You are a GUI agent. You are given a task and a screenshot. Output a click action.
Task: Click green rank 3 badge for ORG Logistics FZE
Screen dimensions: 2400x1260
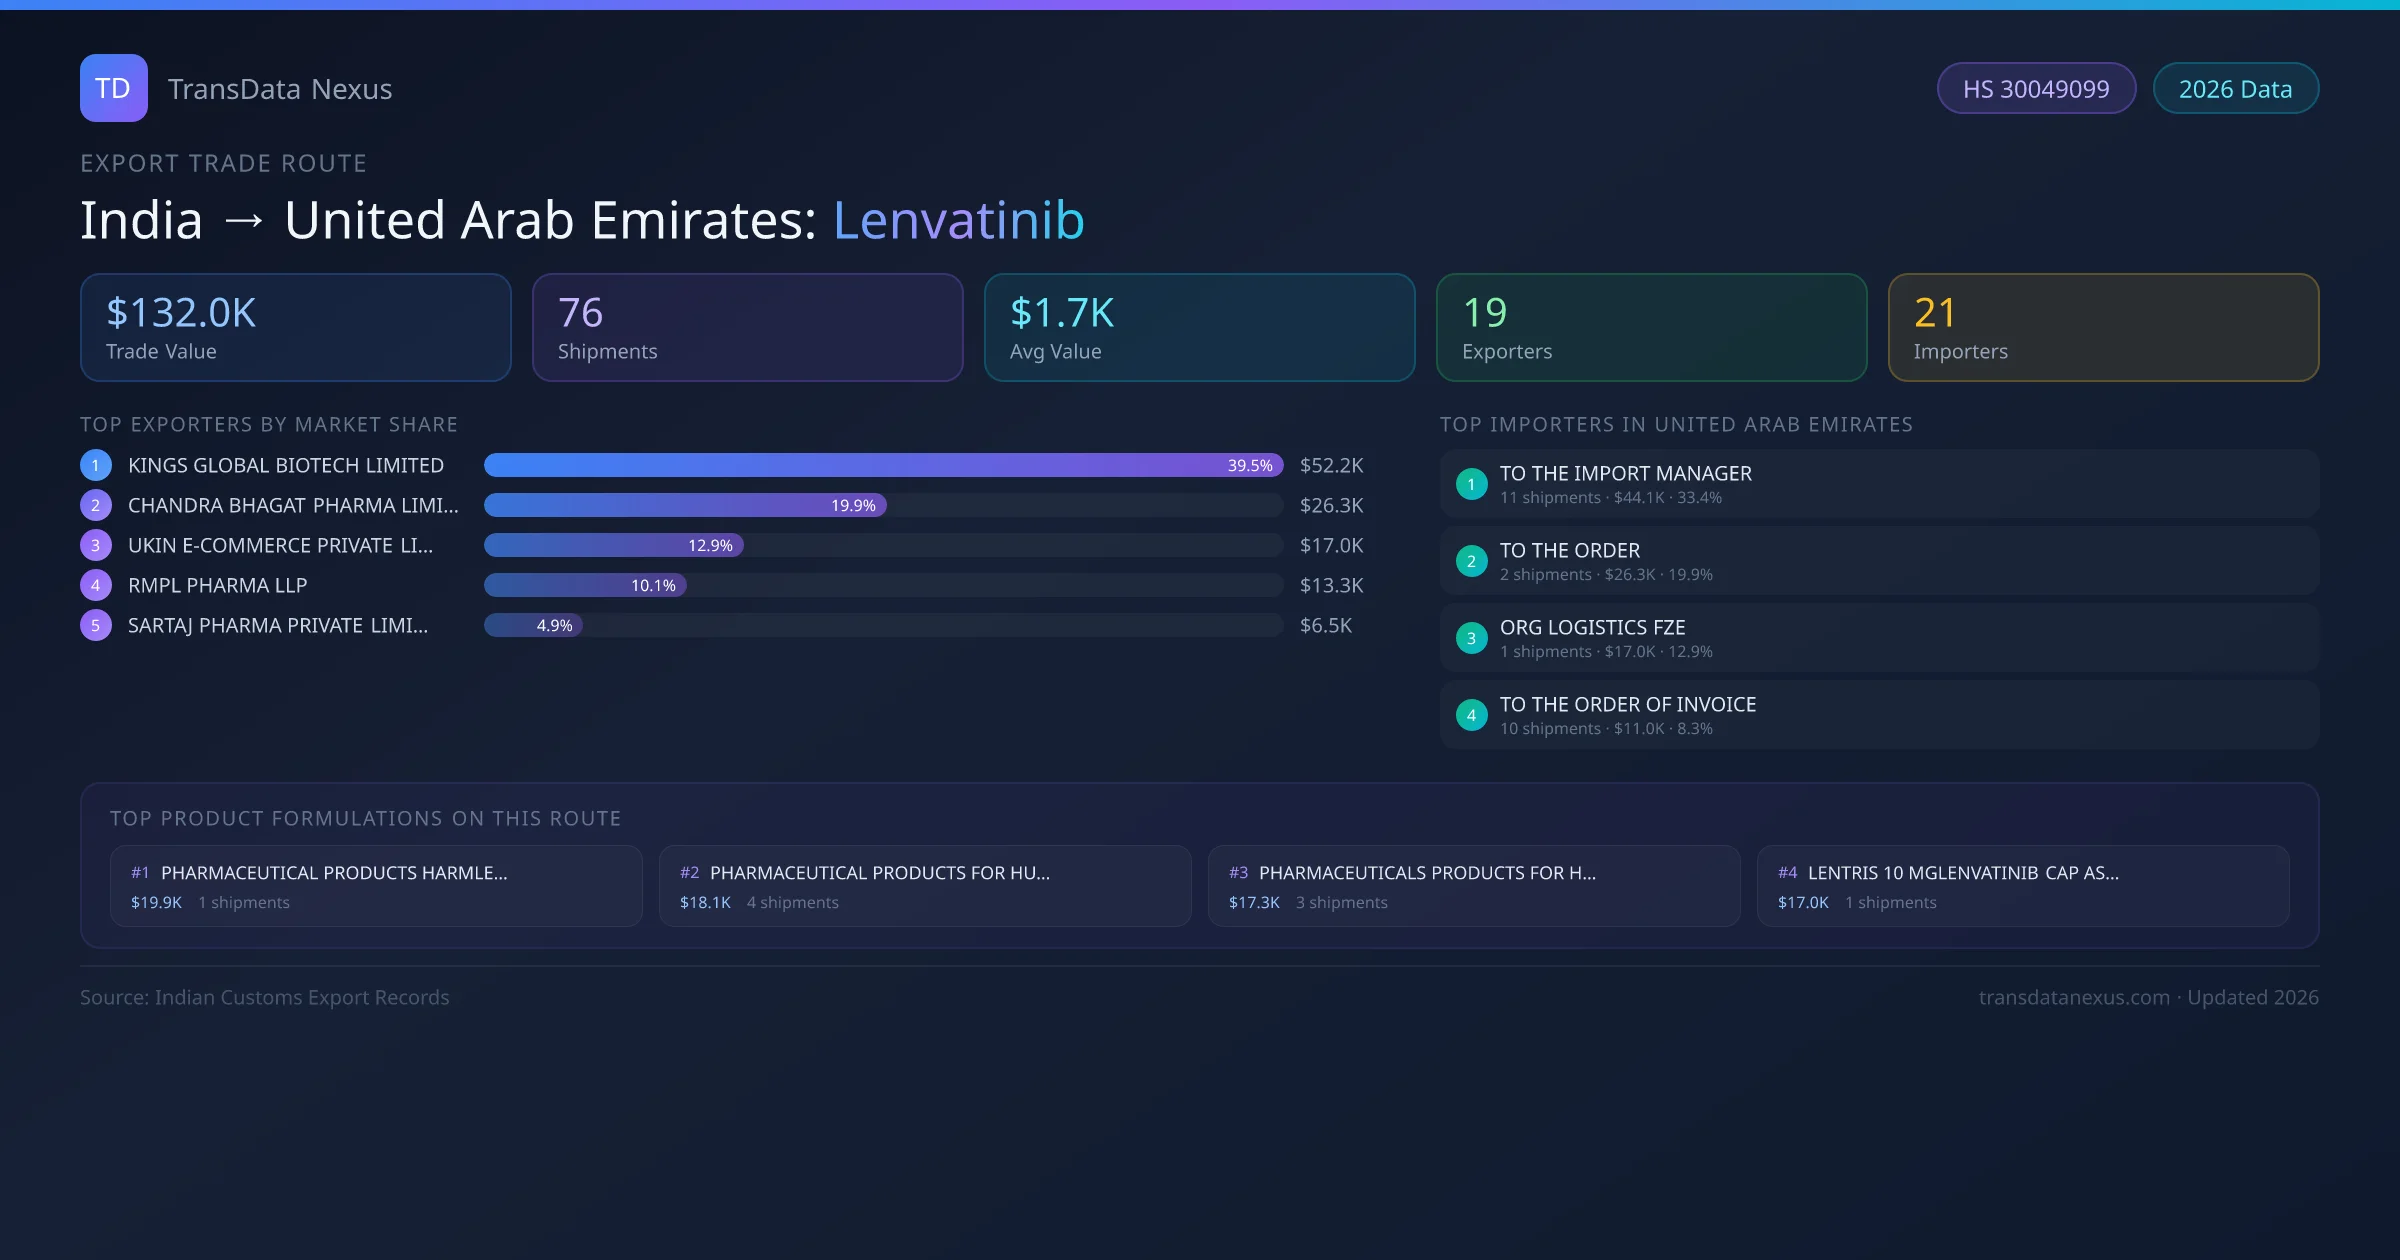coord(1471,638)
